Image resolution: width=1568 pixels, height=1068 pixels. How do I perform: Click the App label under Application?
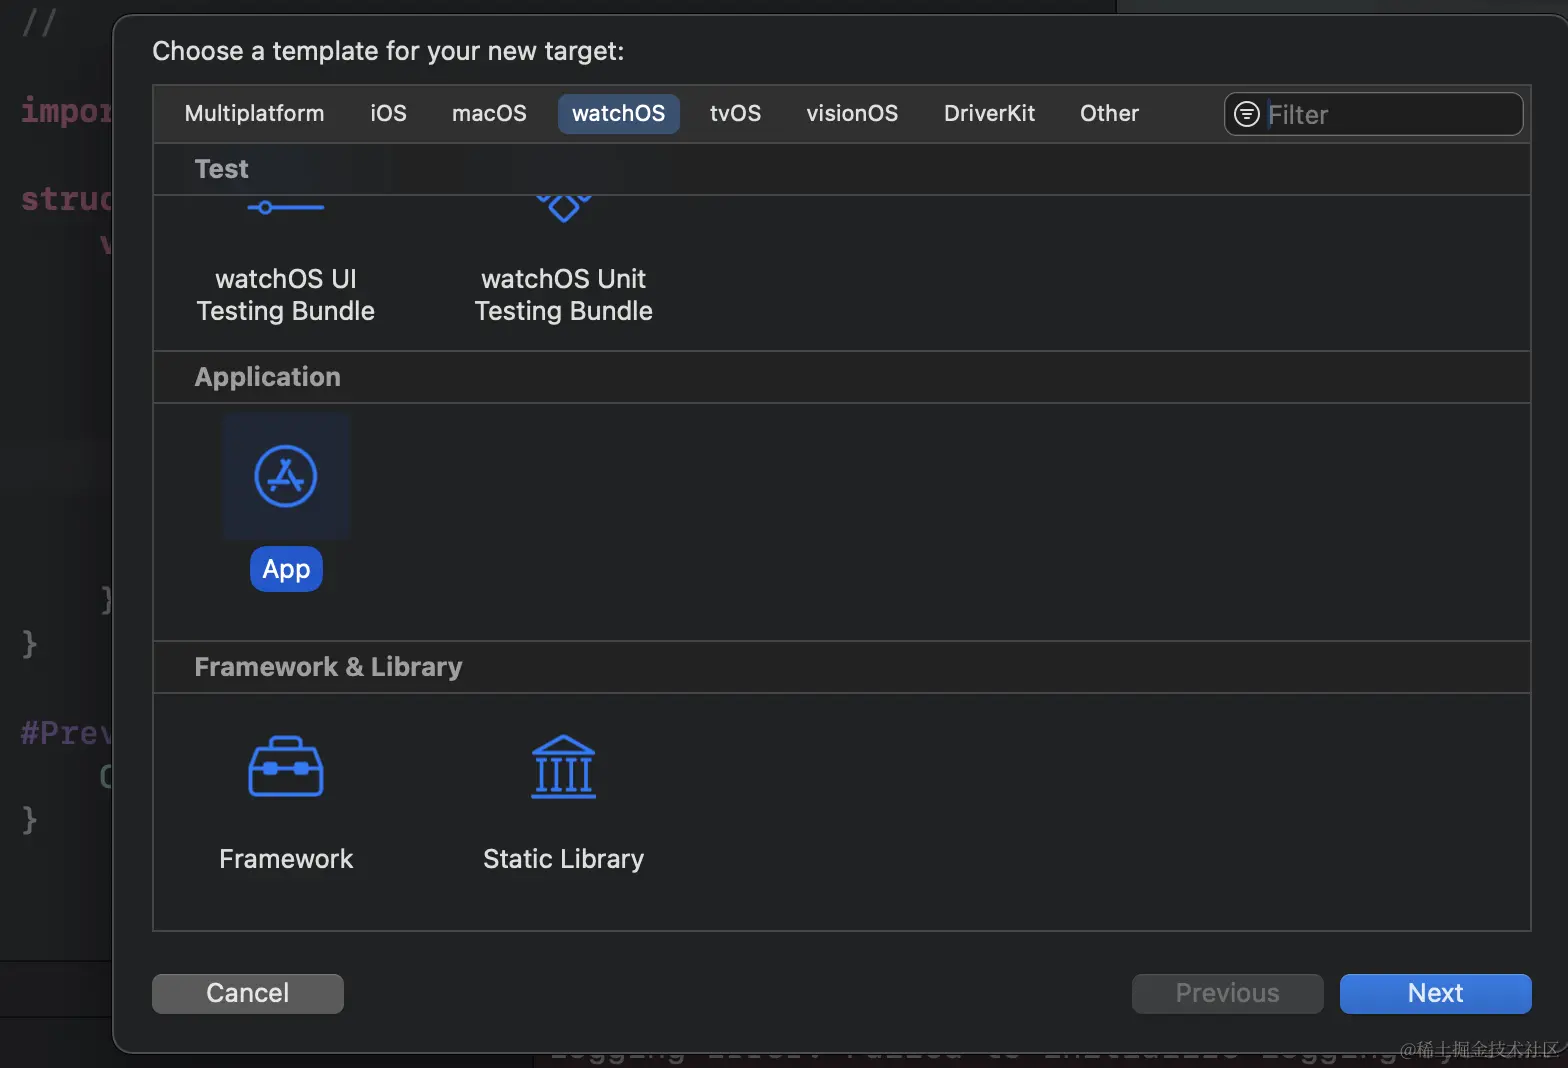(286, 569)
